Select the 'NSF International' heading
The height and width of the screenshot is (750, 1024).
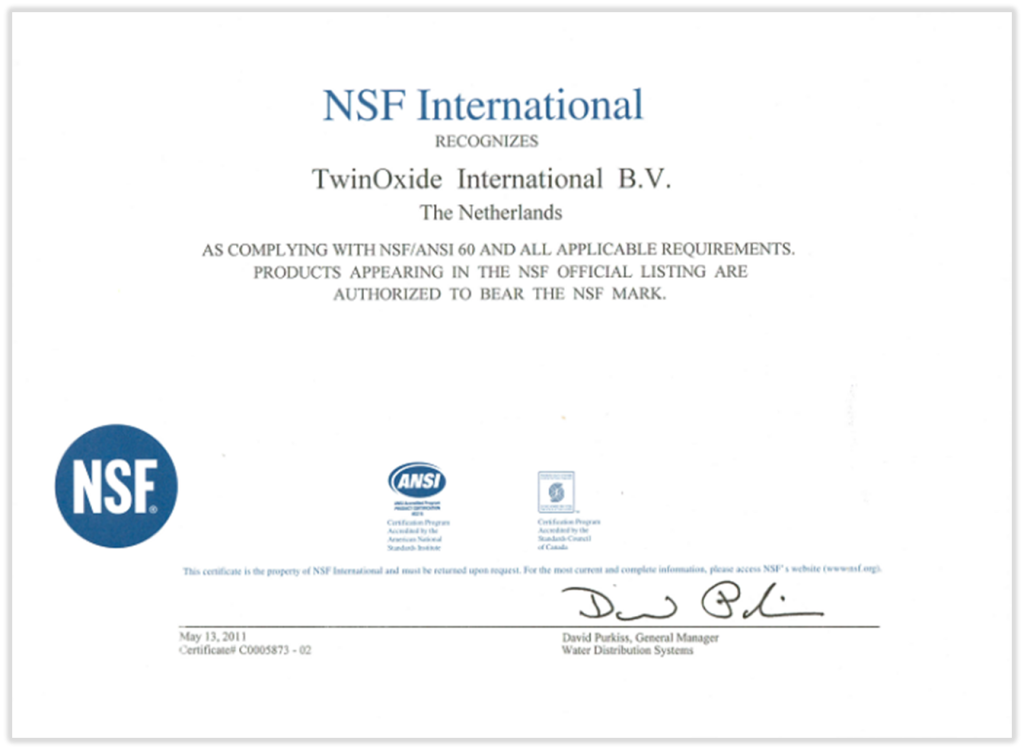(x=483, y=105)
